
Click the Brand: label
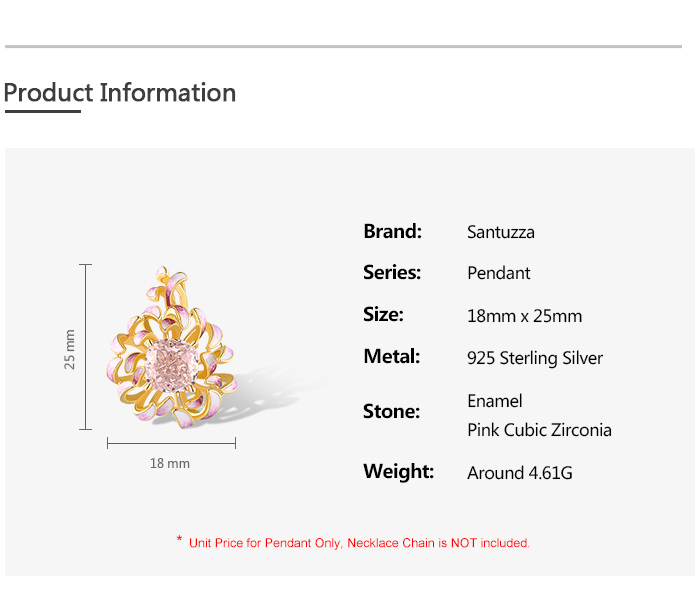392,231
